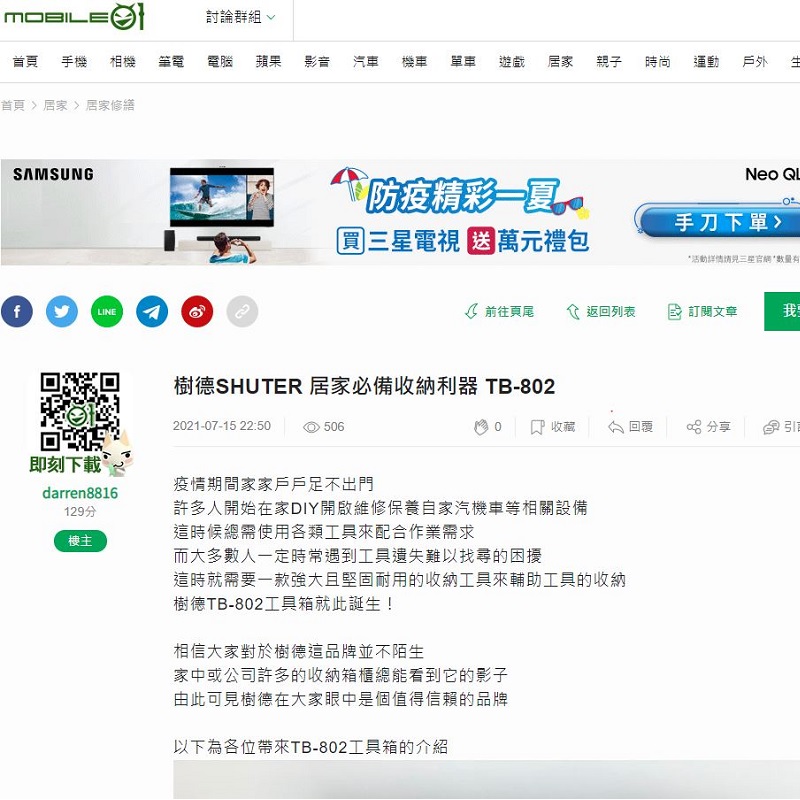This screenshot has height=800, width=800.
Task: Open the 手機 nav menu item
Action: click(x=74, y=62)
